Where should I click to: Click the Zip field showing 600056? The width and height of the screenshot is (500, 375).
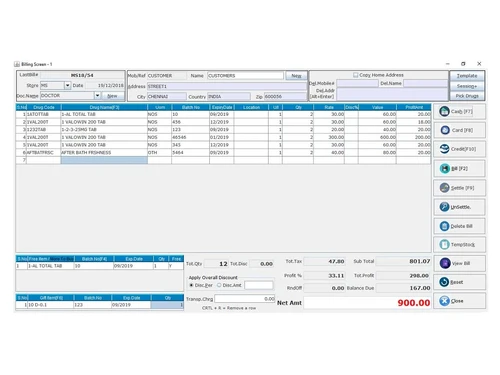point(285,97)
